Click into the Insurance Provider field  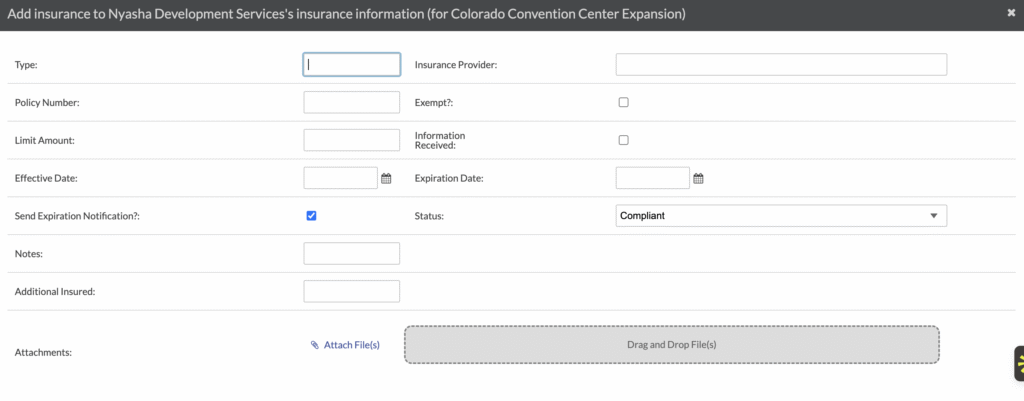pos(780,64)
